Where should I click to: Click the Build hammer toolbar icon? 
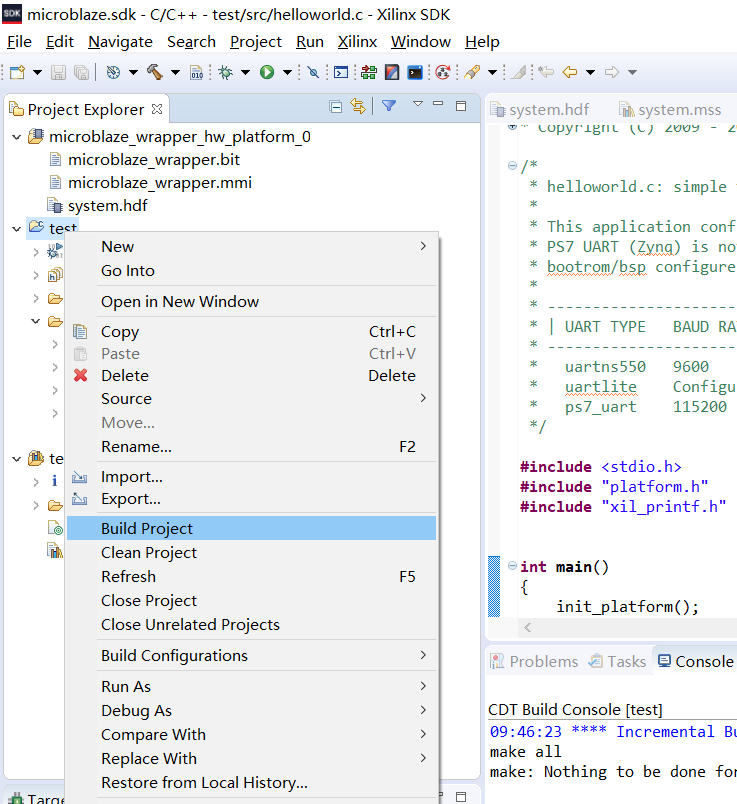pyautogui.click(x=154, y=72)
